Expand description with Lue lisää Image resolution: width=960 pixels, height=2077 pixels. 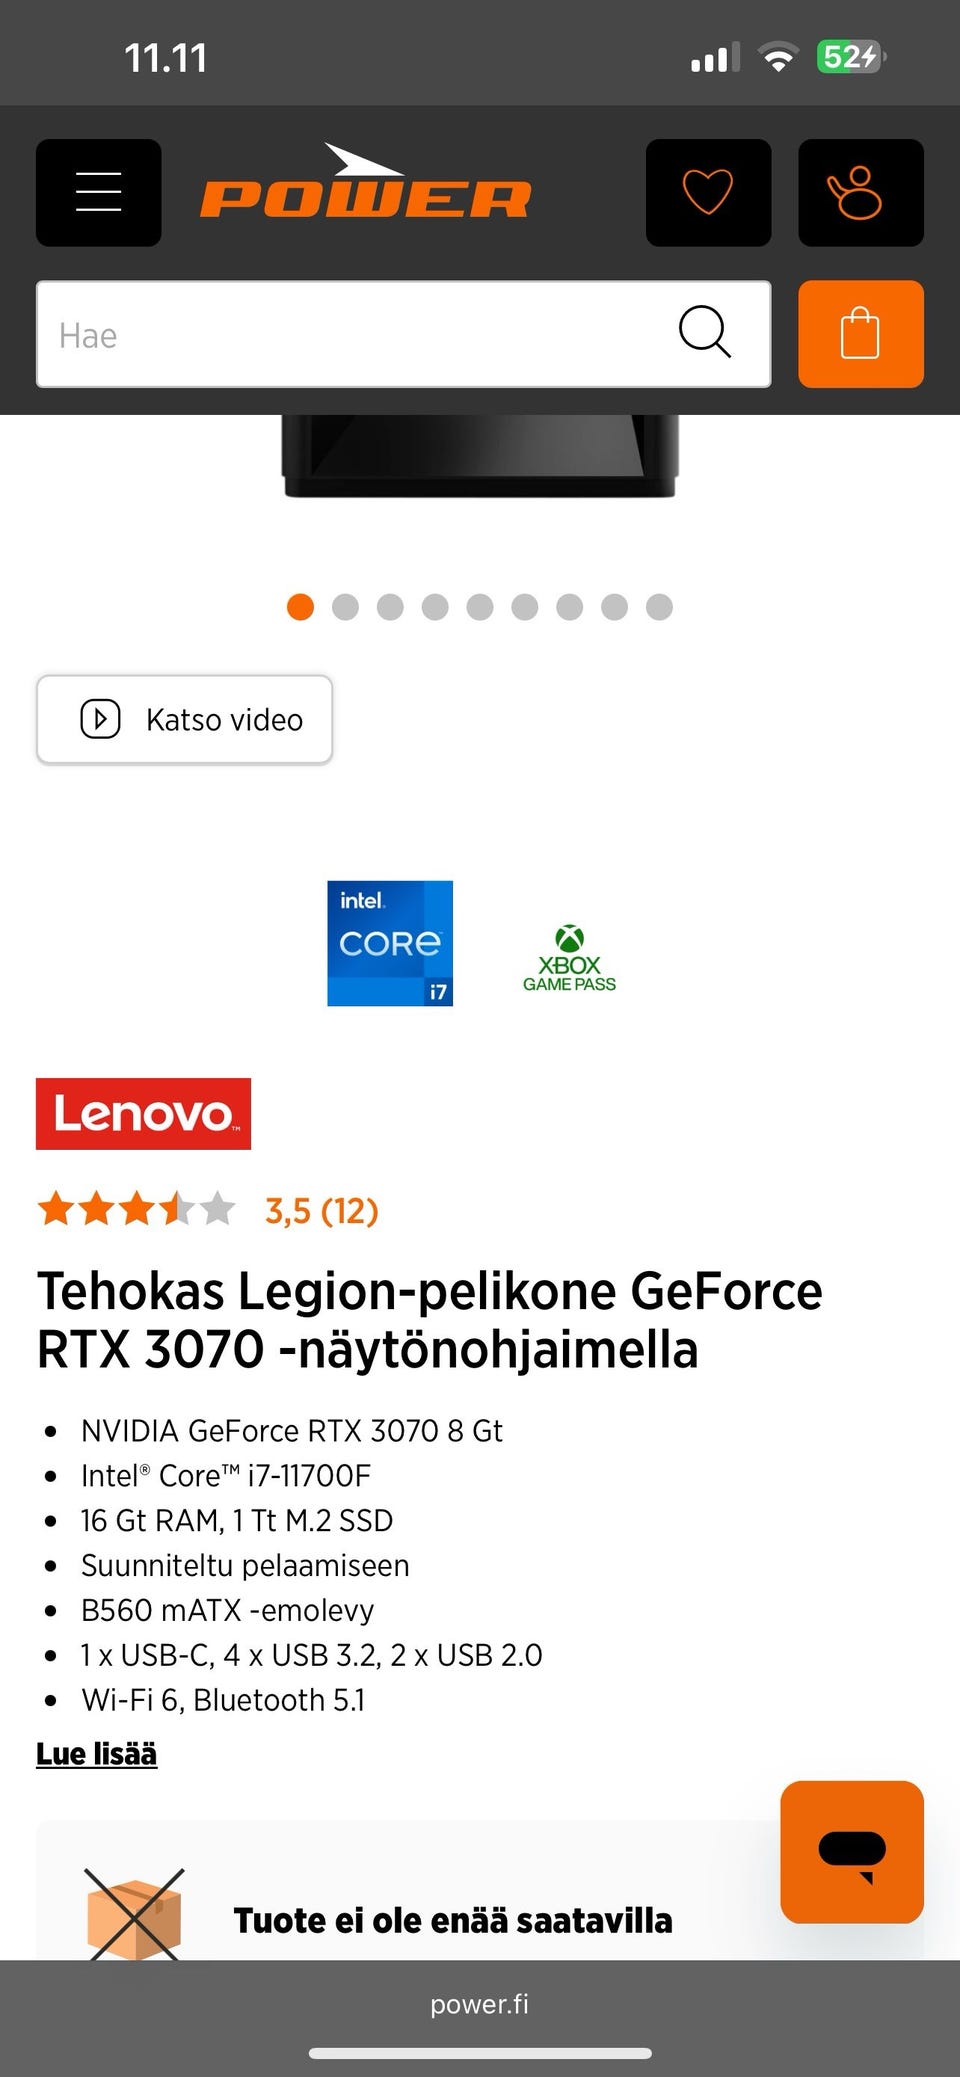click(96, 1754)
